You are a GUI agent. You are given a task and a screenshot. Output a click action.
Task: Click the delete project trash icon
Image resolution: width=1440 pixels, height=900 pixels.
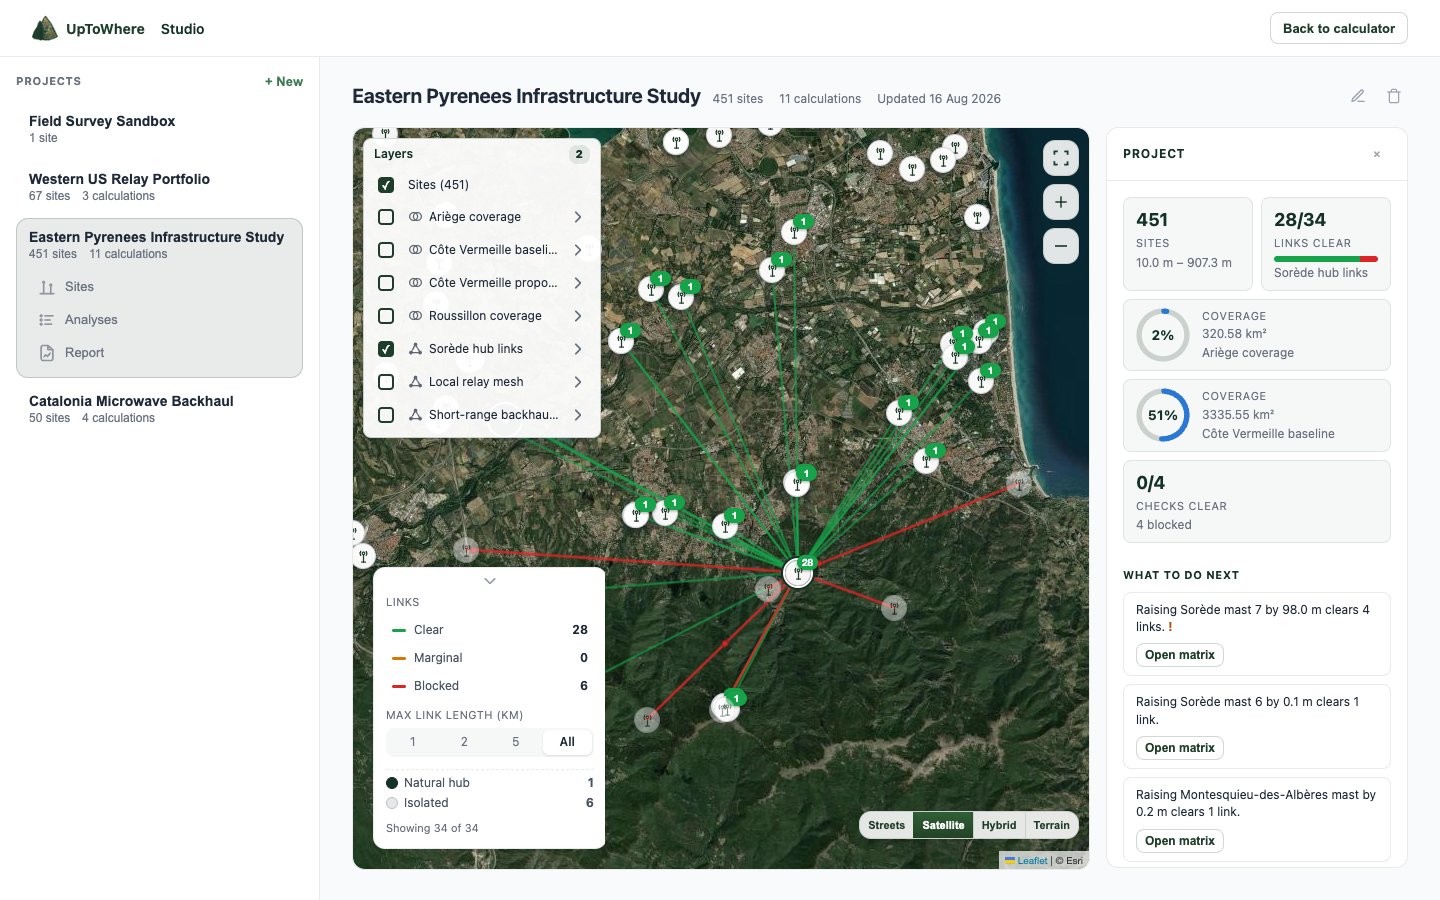click(x=1394, y=96)
